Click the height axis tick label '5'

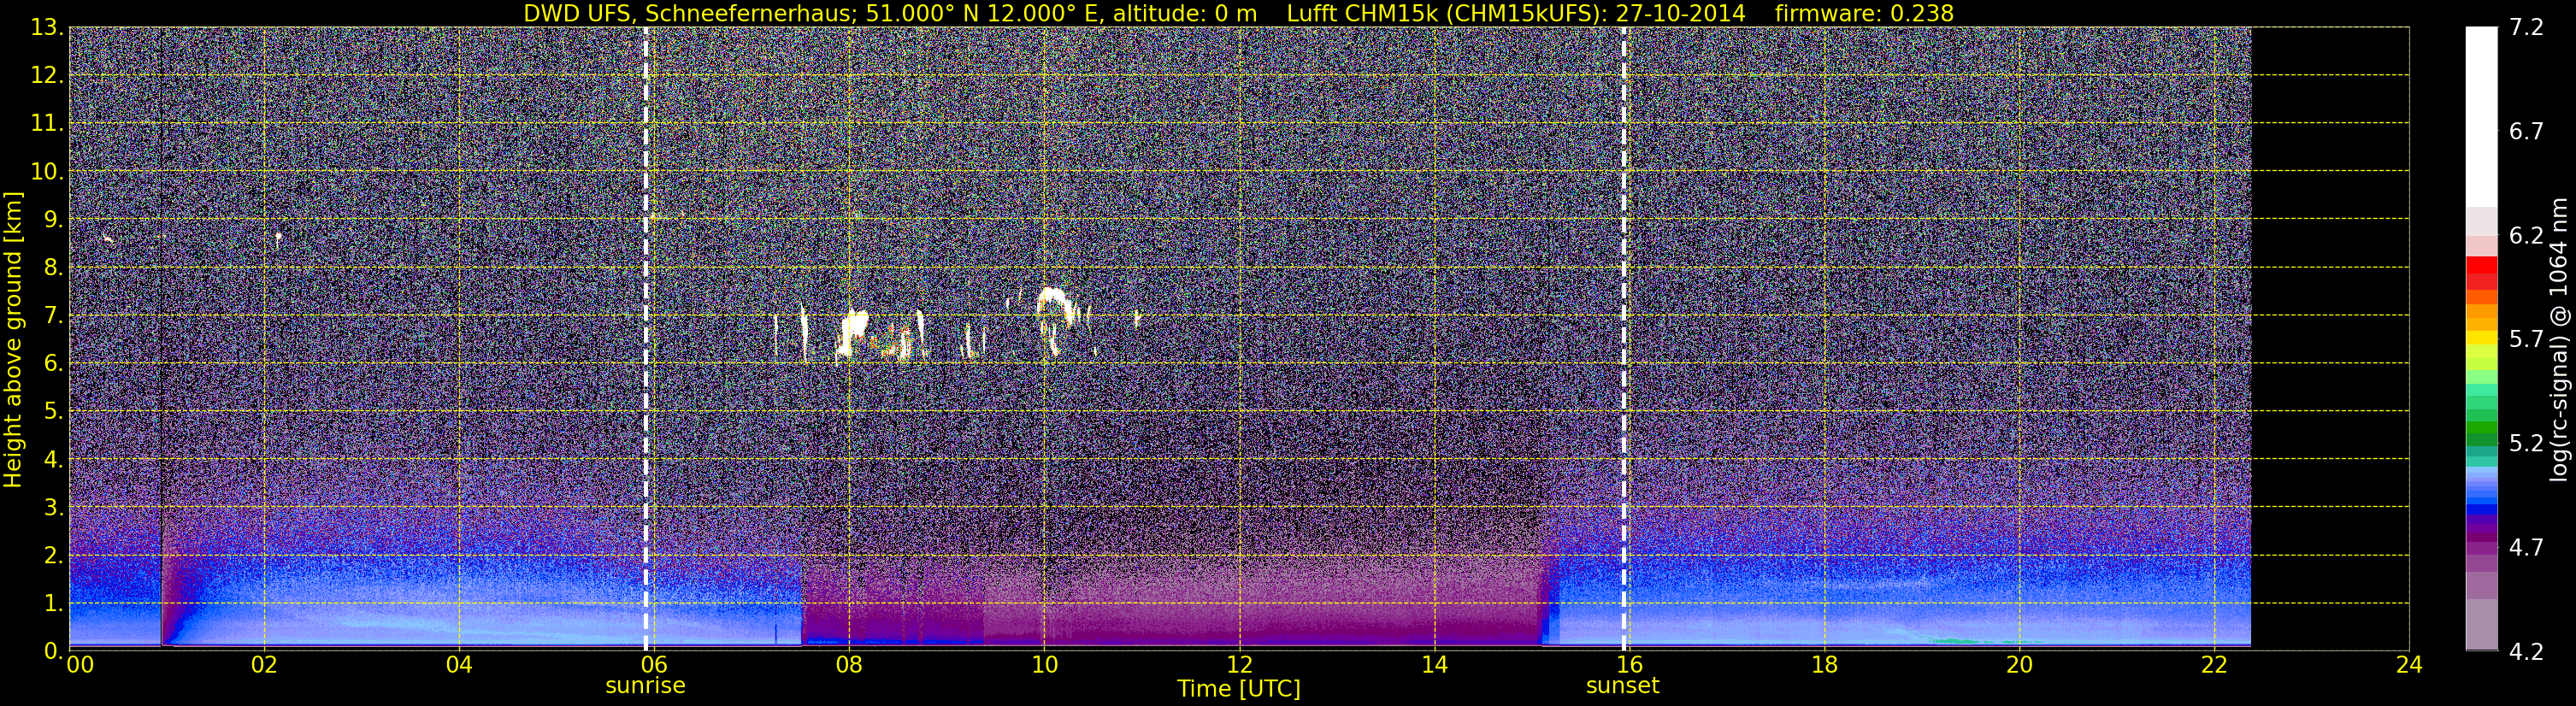pyautogui.click(x=52, y=412)
